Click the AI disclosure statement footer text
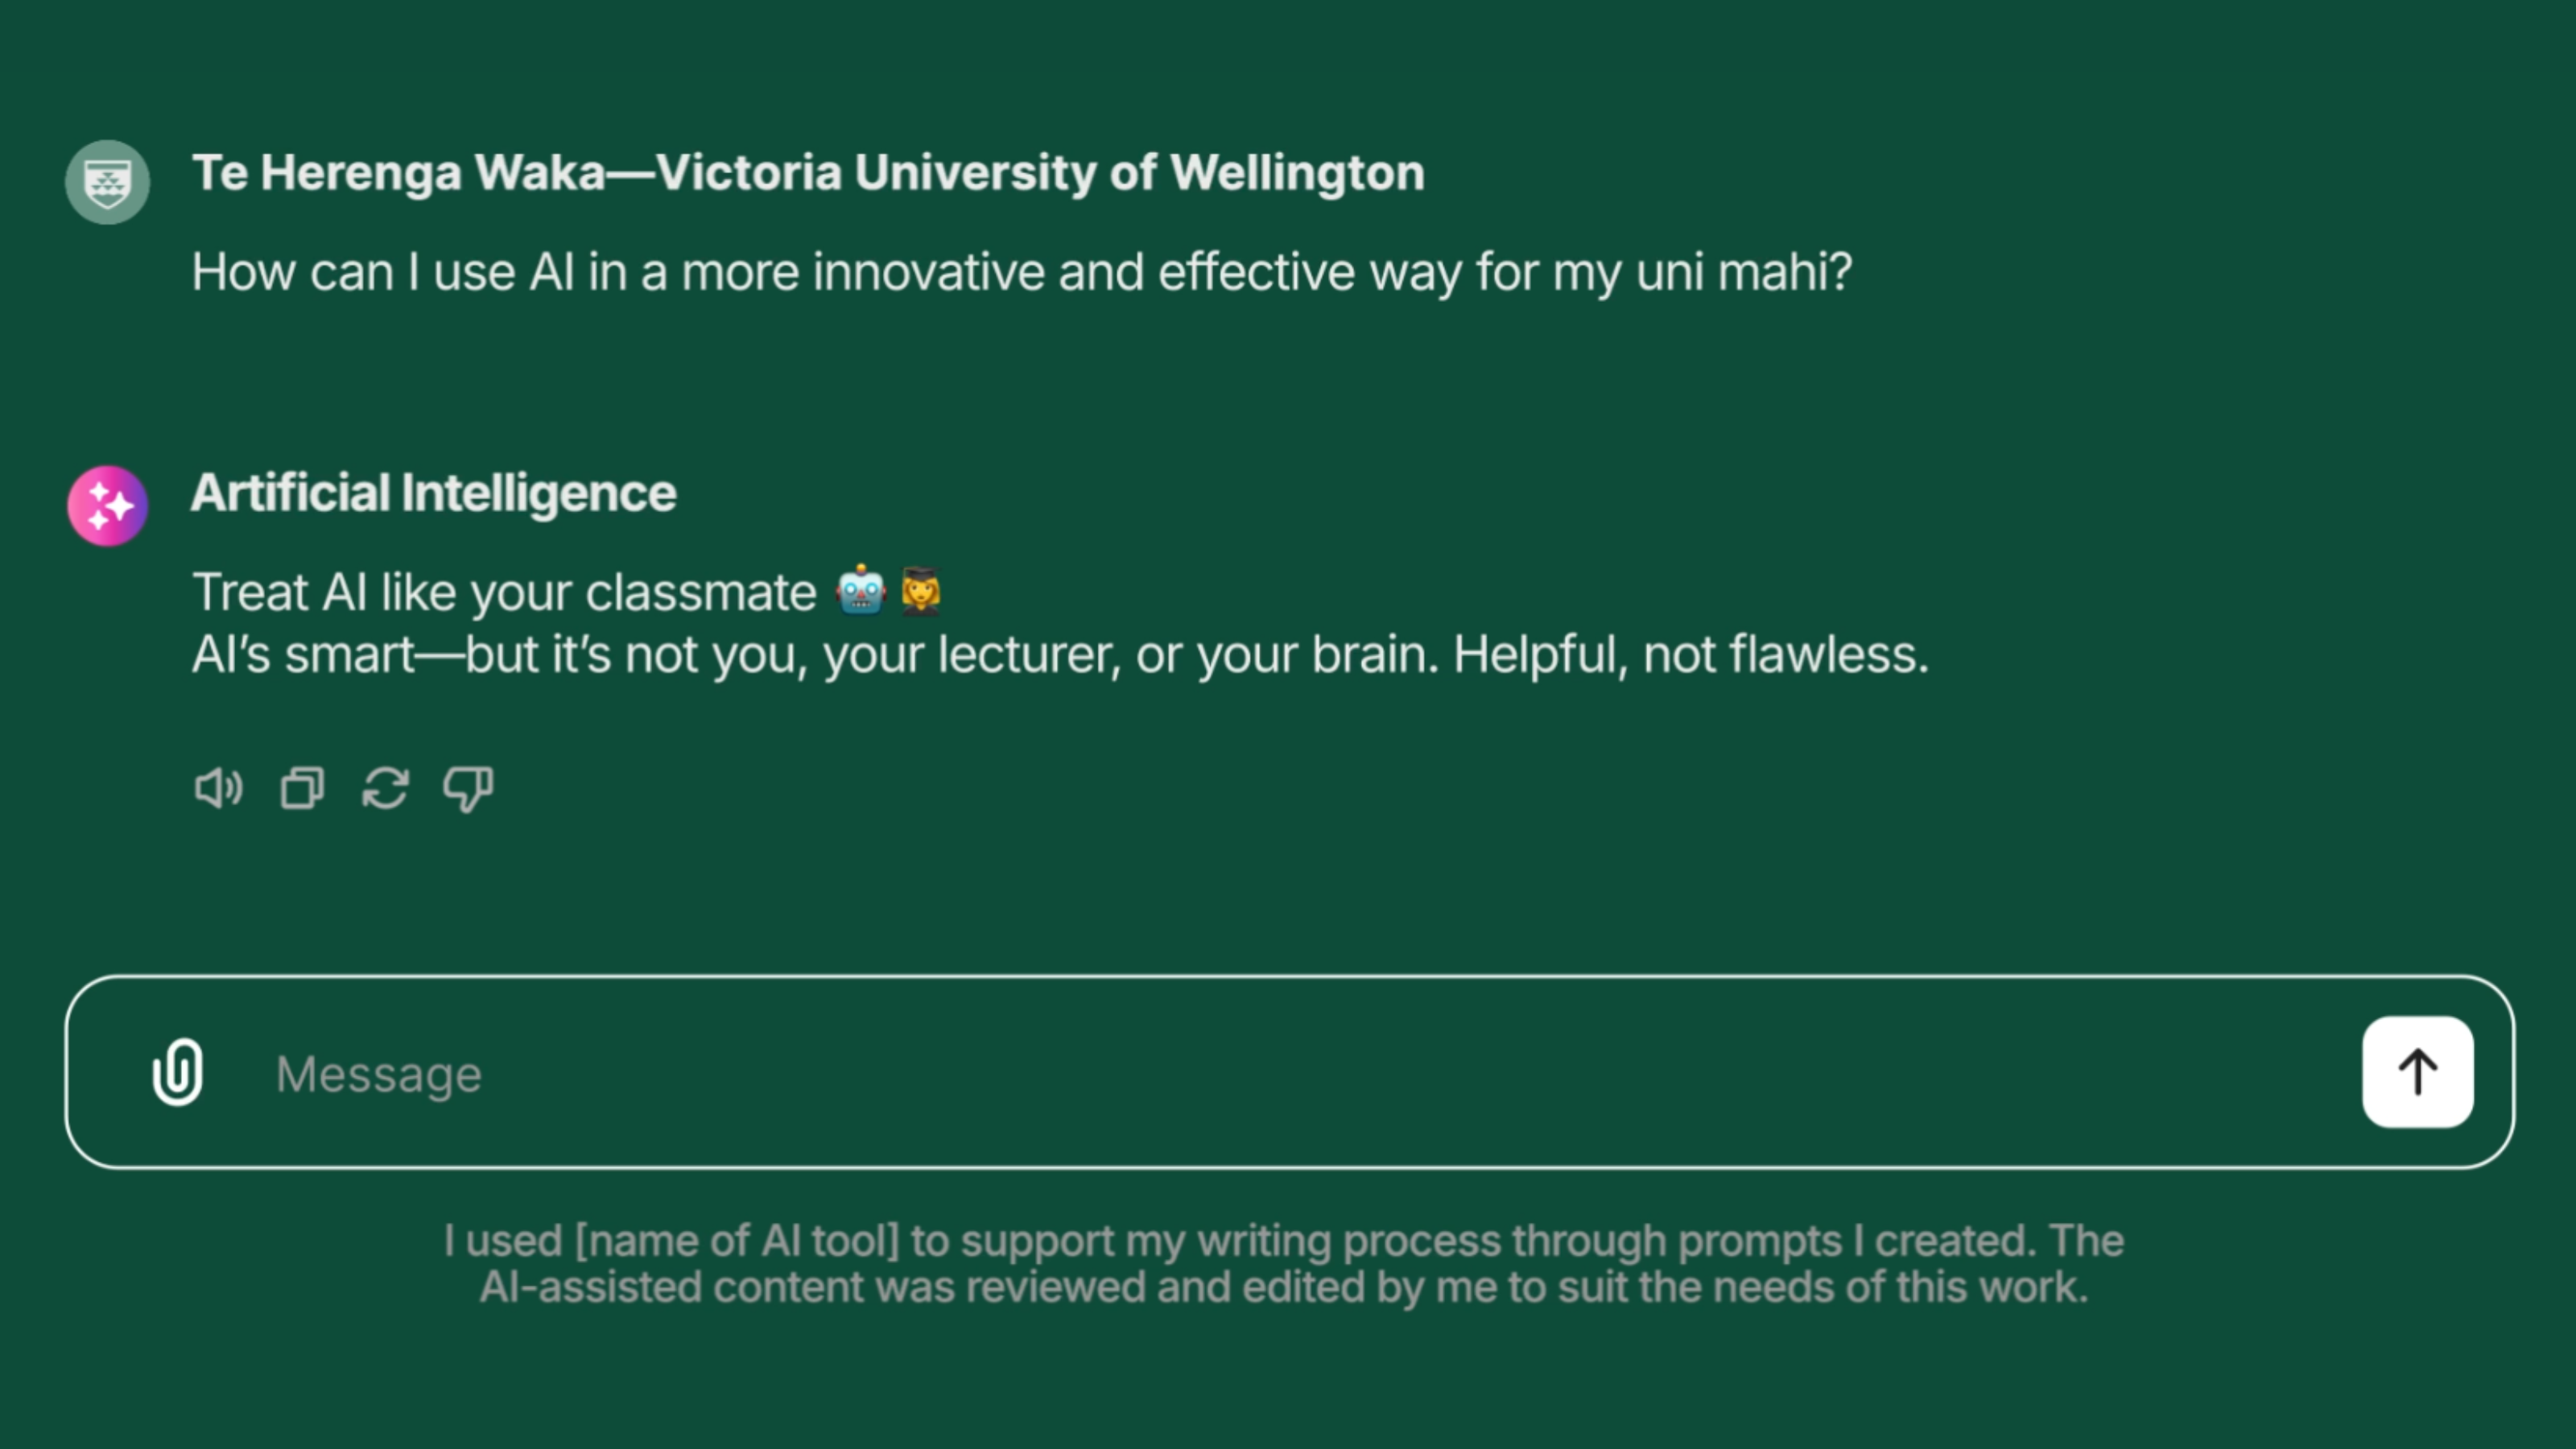This screenshot has width=2576, height=1449. pos(1283,1264)
